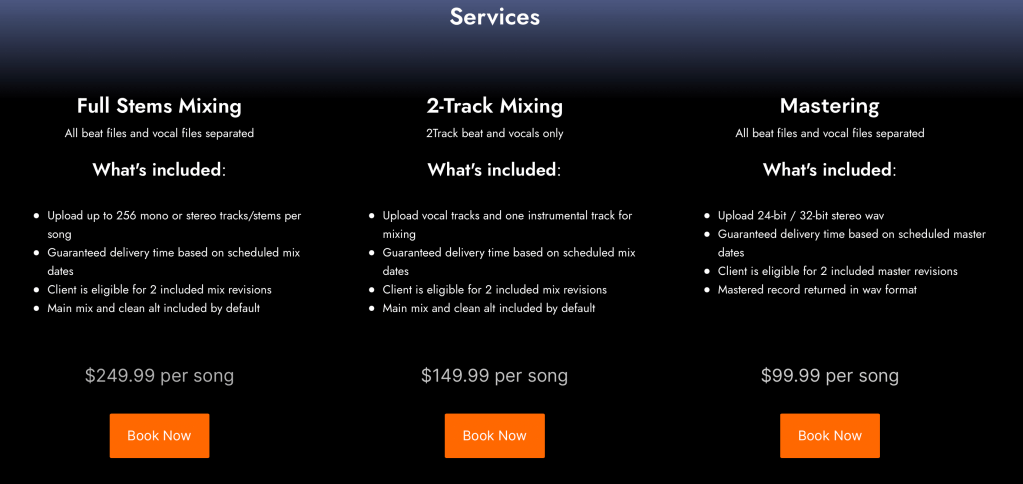Click the 2-Track Mixing heading
The height and width of the screenshot is (484, 1023).
494,105
